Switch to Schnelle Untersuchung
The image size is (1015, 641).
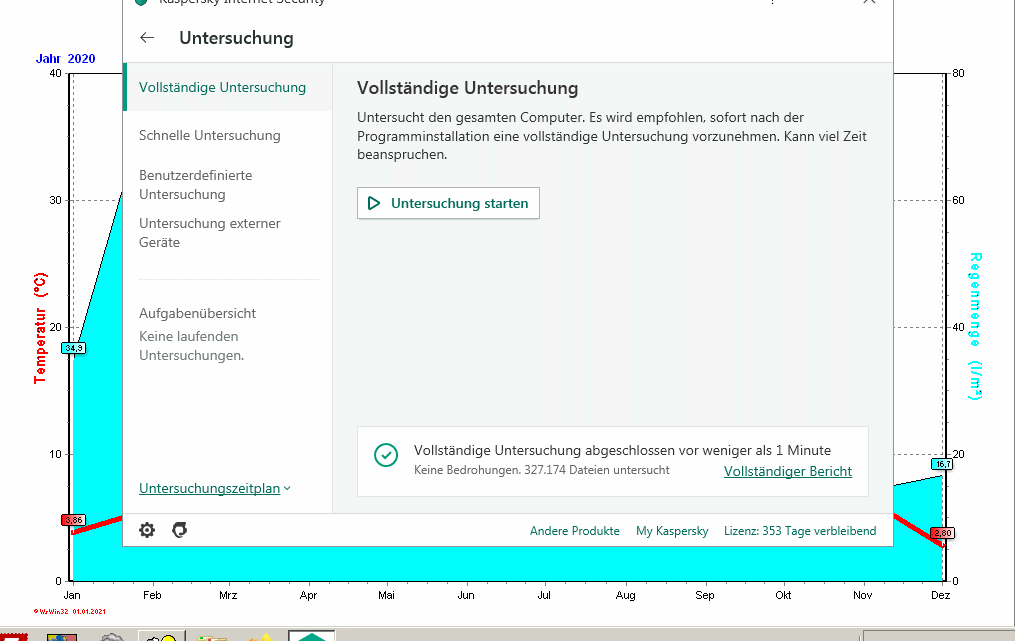click(x=210, y=135)
